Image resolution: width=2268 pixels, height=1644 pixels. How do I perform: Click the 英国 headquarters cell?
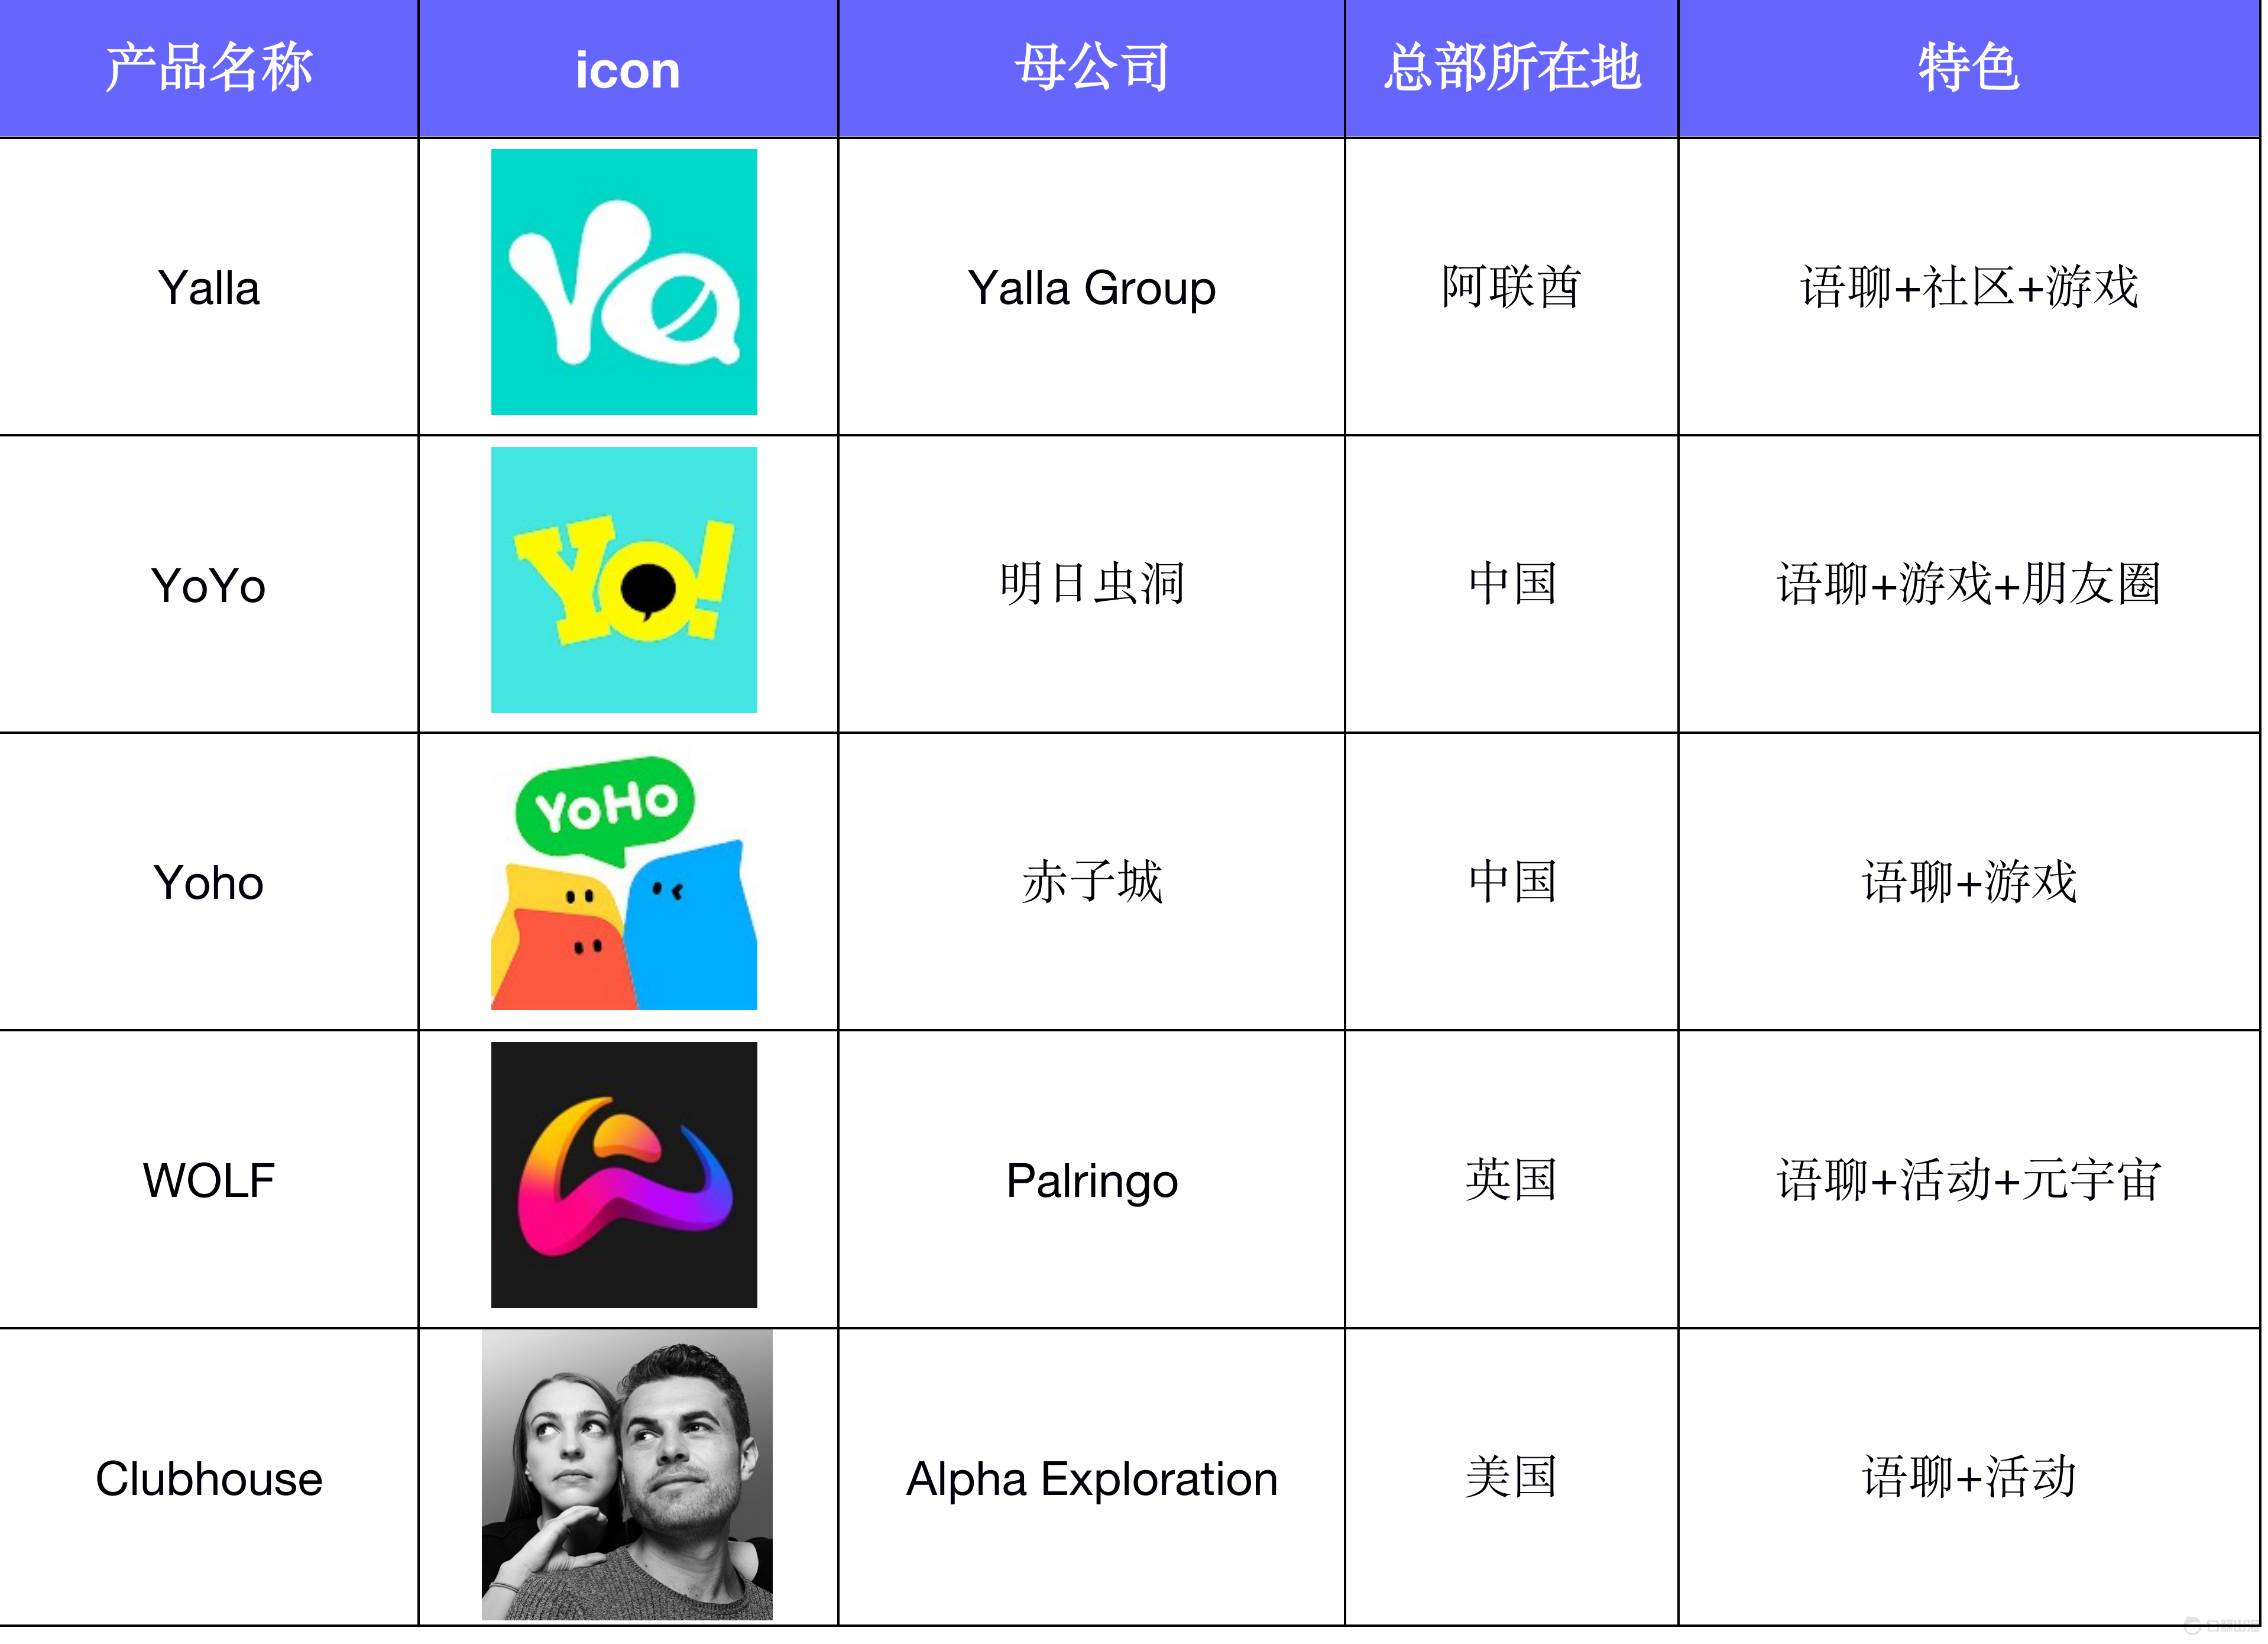1511,1180
